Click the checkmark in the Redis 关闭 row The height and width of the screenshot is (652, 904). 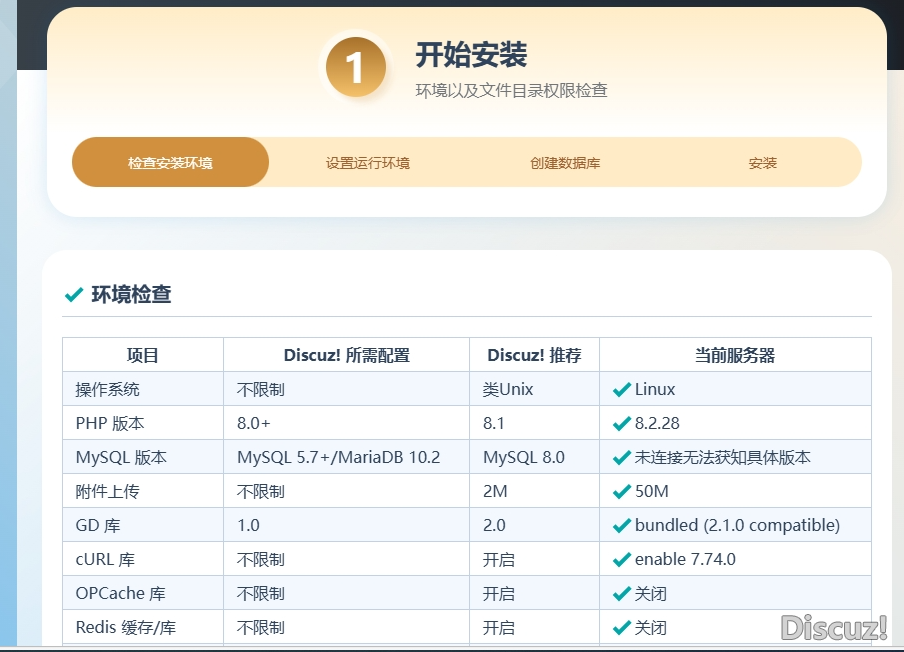pos(622,627)
